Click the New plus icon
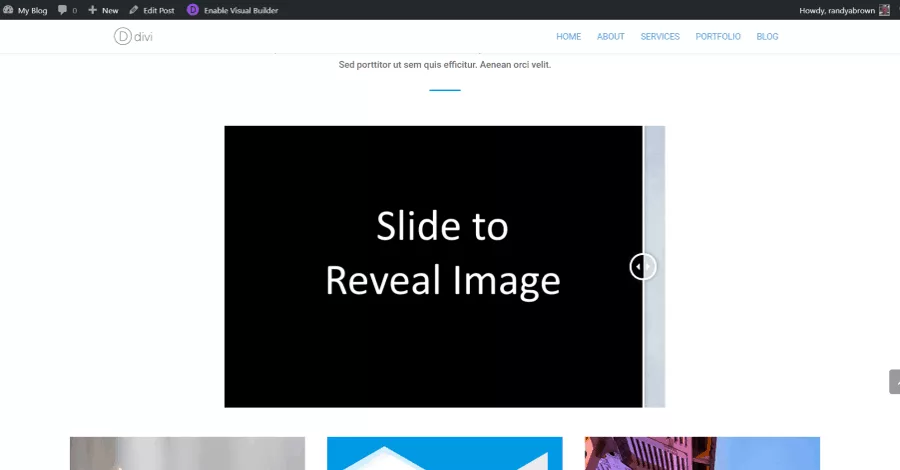Viewport: 900px width, 470px height. [x=92, y=10]
